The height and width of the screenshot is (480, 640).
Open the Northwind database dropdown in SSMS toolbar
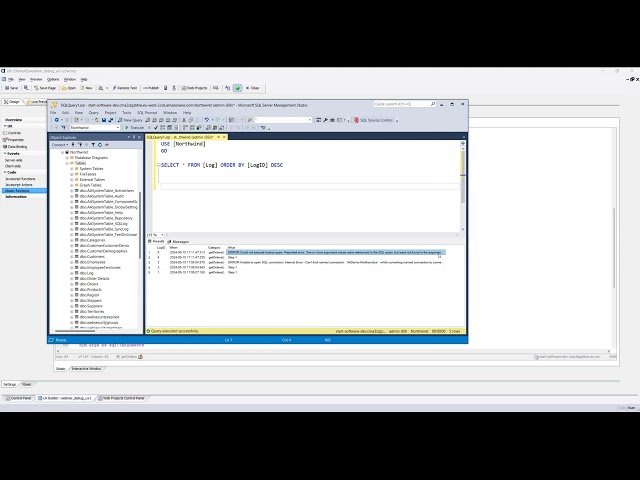pos(95,128)
